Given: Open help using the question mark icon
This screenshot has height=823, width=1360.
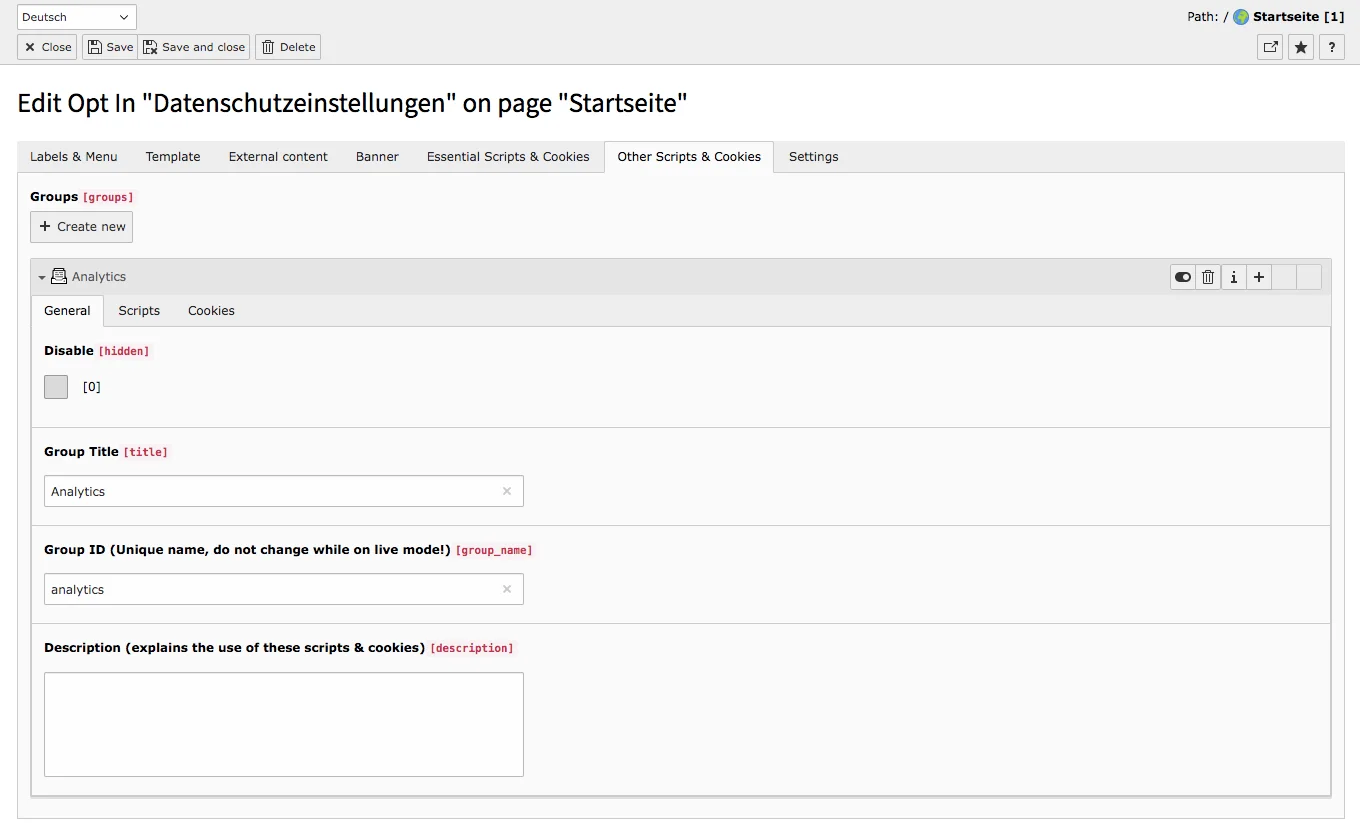Looking at the screenshot, I should tap(1331, 47).
